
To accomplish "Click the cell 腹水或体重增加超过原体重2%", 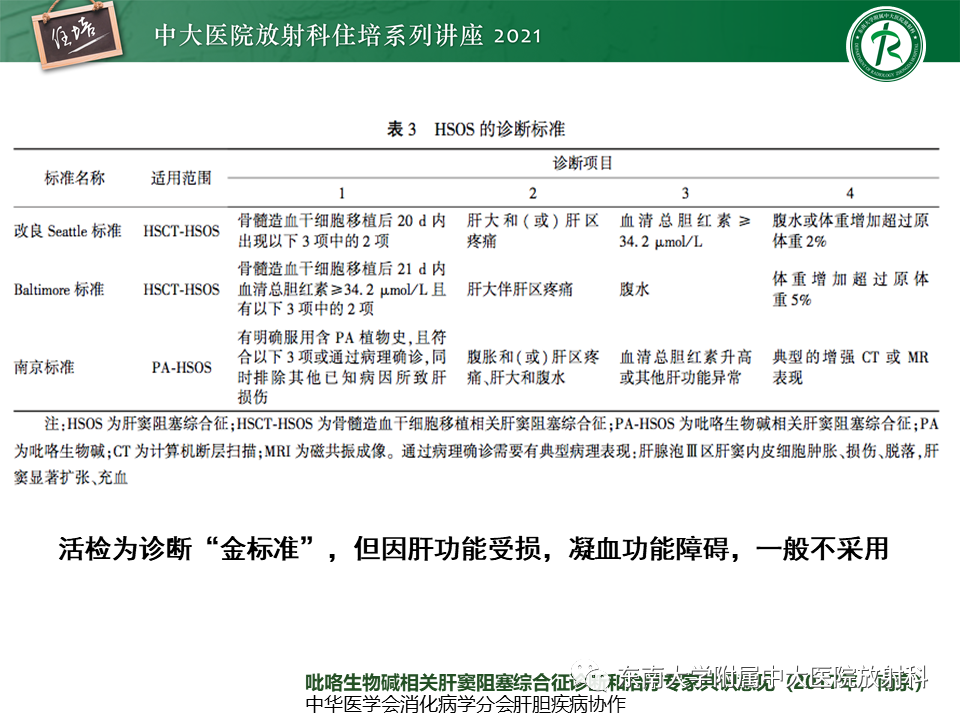I will click(x=850, y=231).
